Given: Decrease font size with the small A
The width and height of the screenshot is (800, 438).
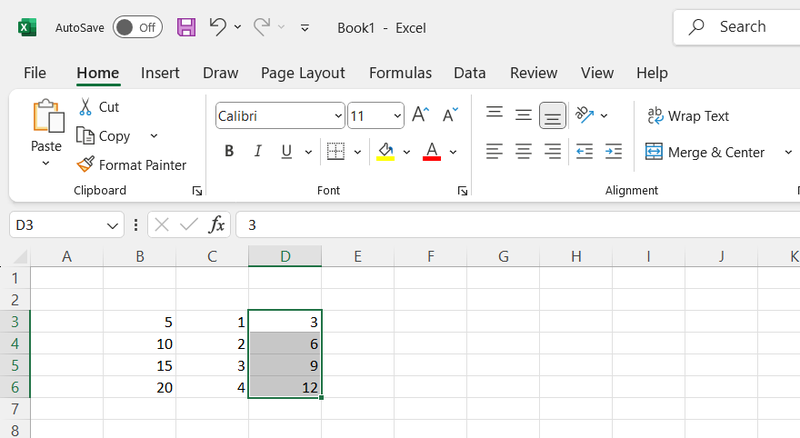Looking at the screenshot, I should point(450,115).
